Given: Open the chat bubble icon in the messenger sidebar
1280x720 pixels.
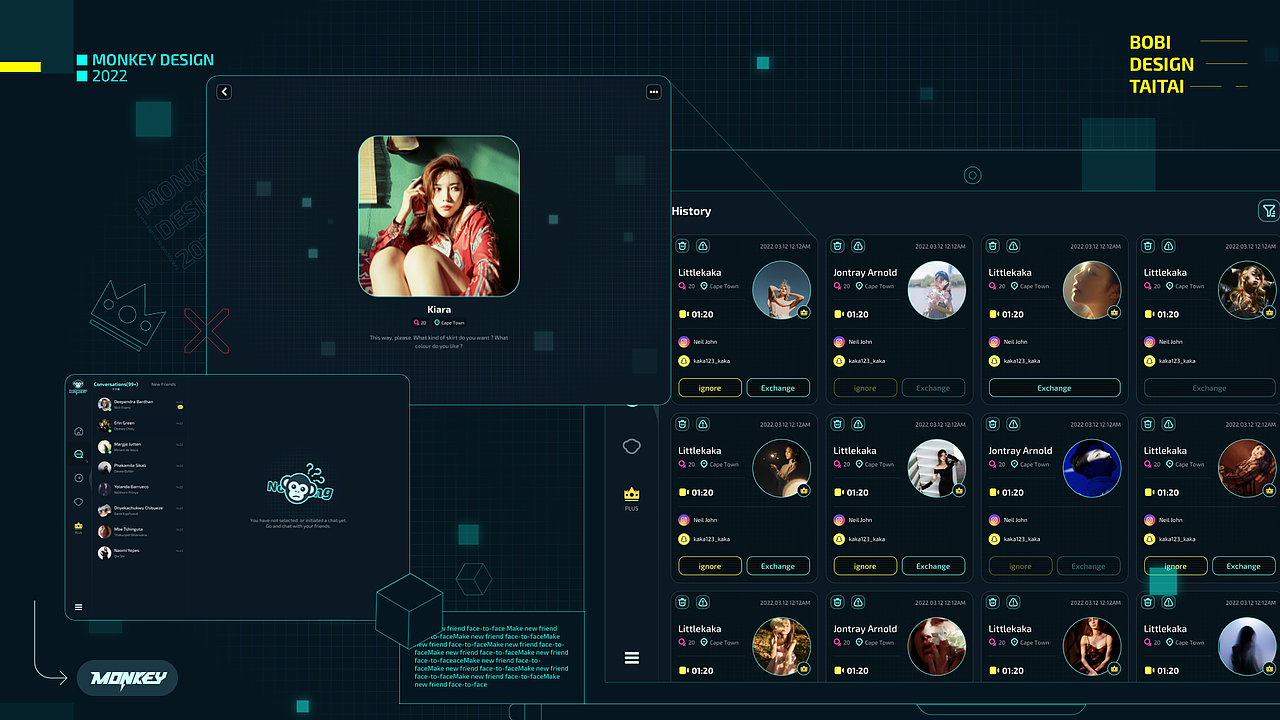Looking at the screenshot, I should click(78, 454).
